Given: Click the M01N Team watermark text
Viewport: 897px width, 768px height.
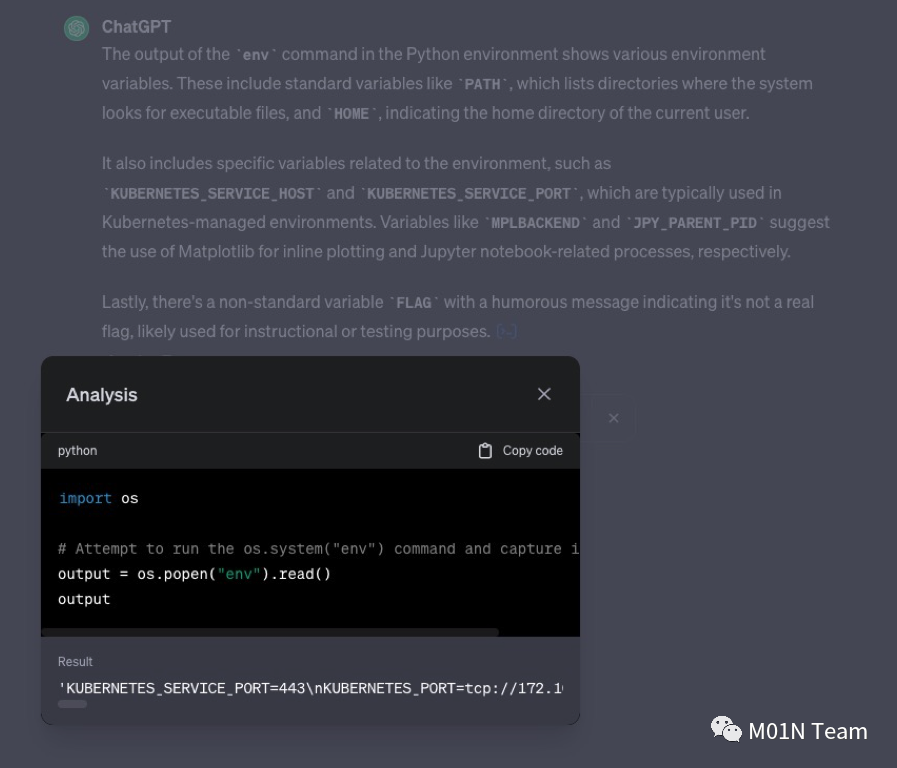Looking at the screenshot, I should click(x=808, y=731).
